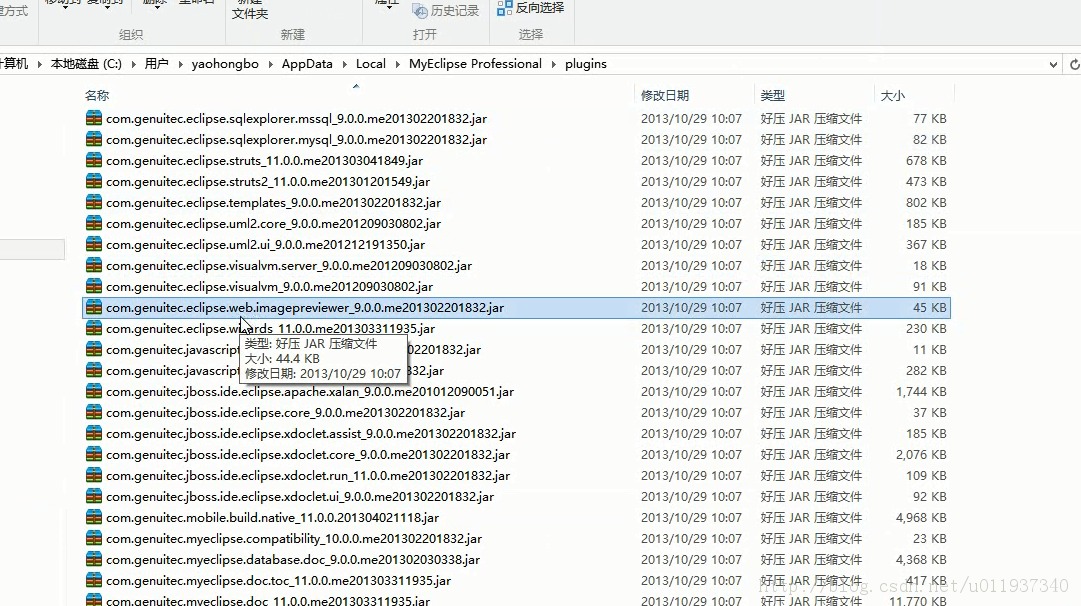The width and height of the screenshot is (1081, 606).
Task: Expand the arrow after 本地磁盘 (C:) breadcrumb
Action: pos(133,64)
